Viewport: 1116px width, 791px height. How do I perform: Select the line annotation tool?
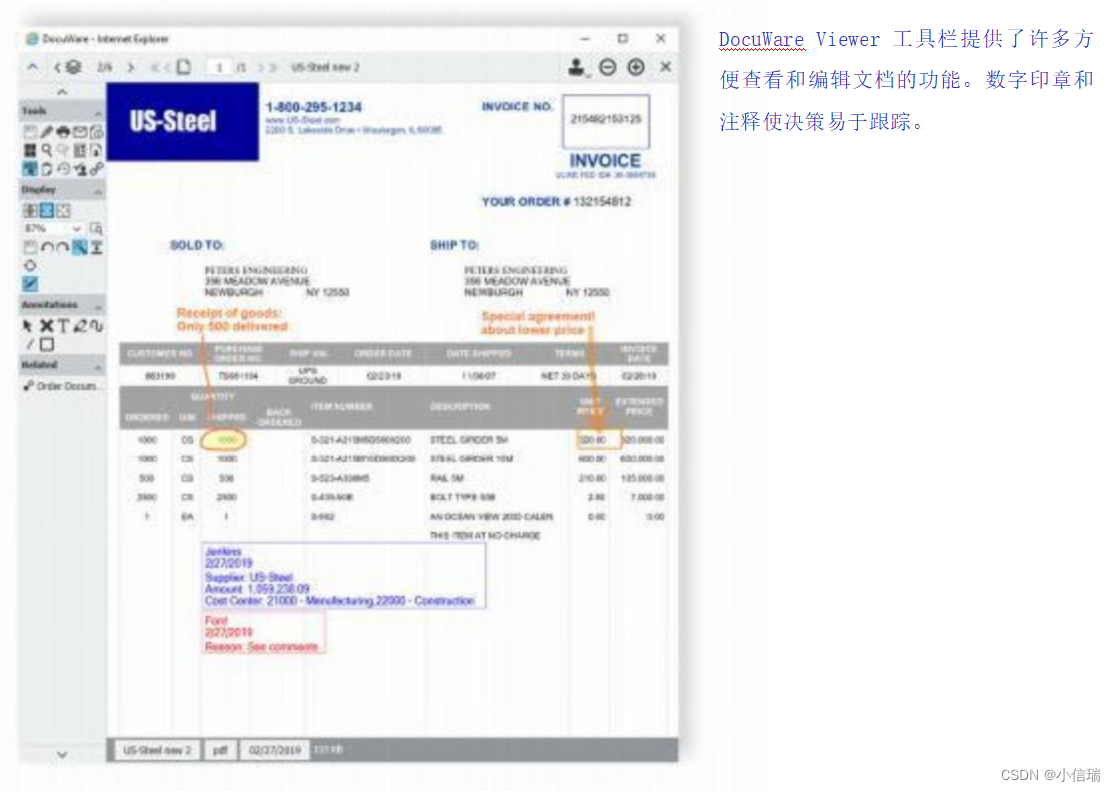pyautogui.click(x=30, y=345)
